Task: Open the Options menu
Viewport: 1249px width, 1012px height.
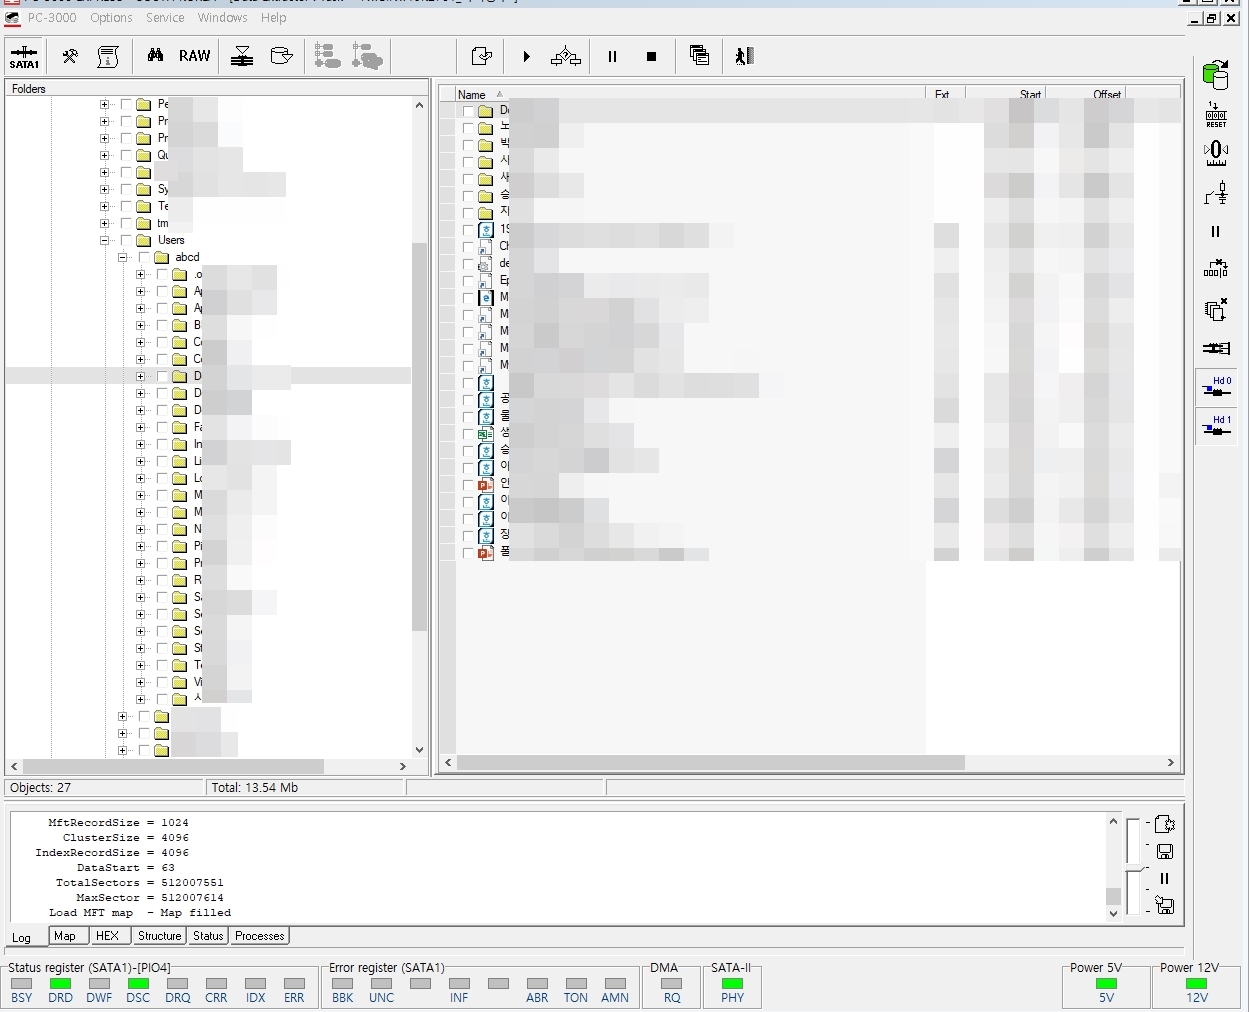Action: (x=111, y=18)
